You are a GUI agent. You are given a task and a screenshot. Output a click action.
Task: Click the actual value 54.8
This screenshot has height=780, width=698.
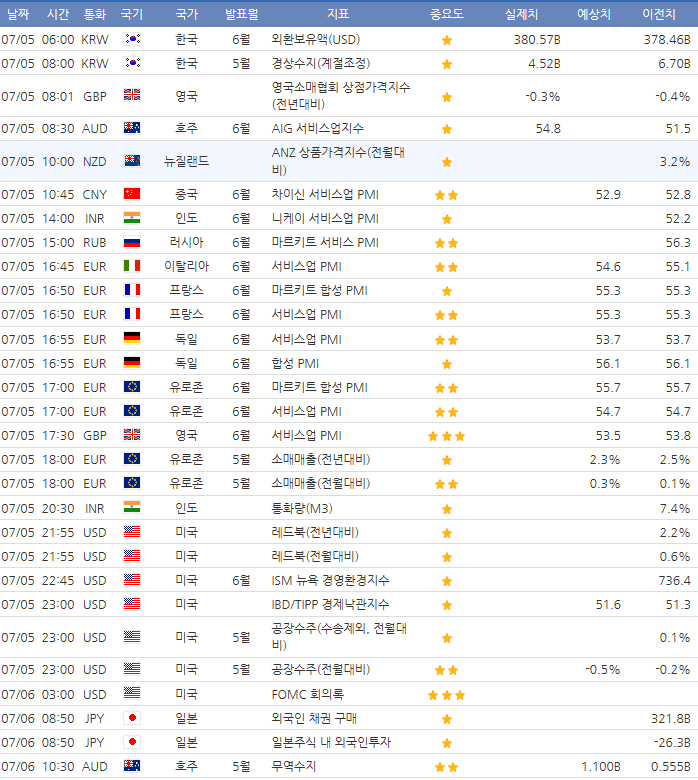[x=548, y=128]
